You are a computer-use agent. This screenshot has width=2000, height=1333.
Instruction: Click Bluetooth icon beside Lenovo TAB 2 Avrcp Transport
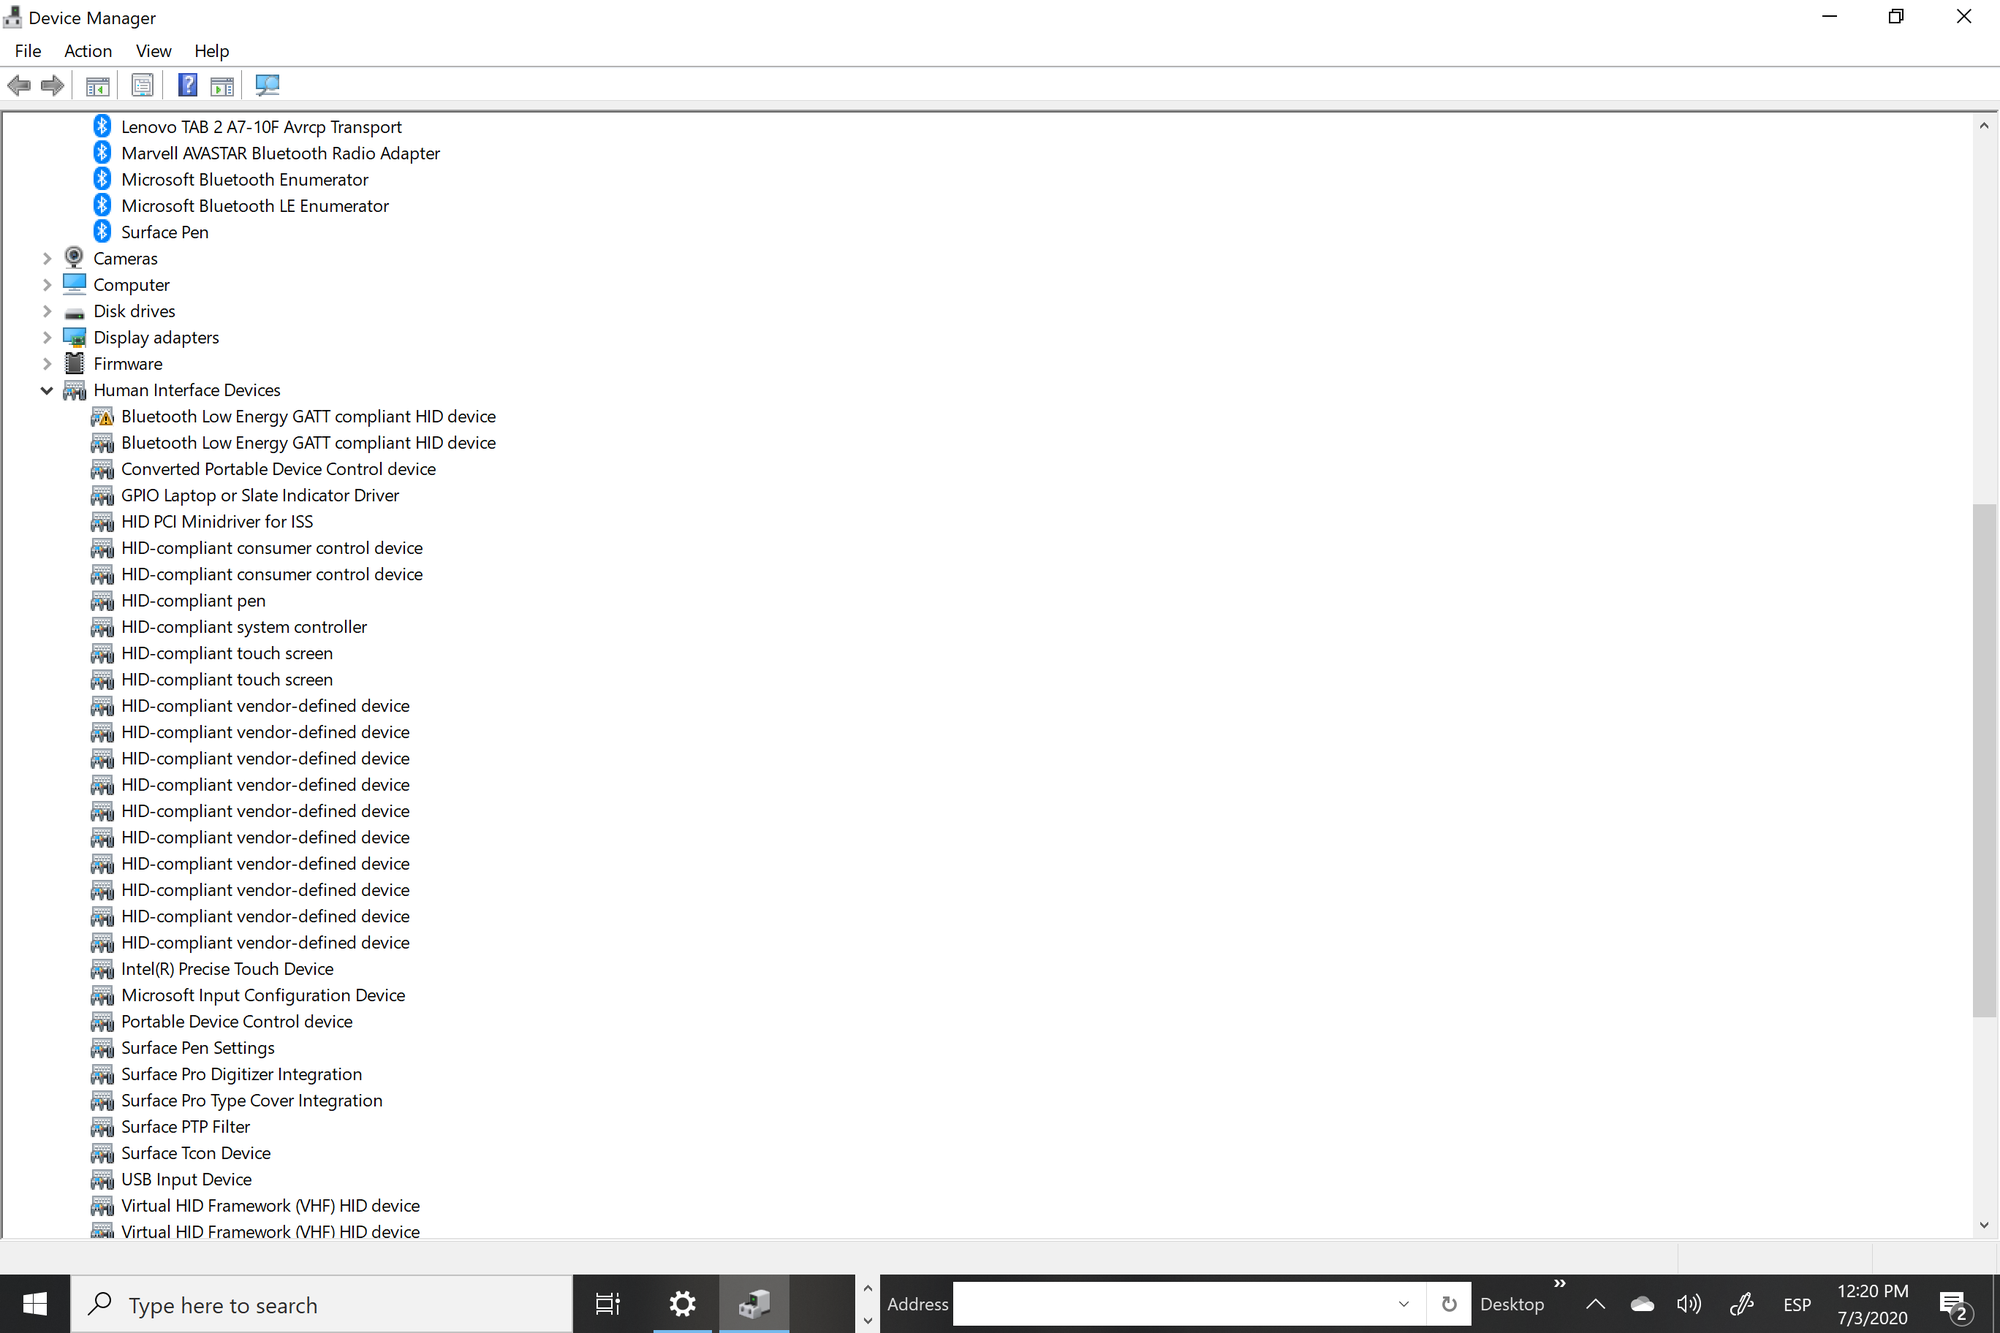[102, 127]
